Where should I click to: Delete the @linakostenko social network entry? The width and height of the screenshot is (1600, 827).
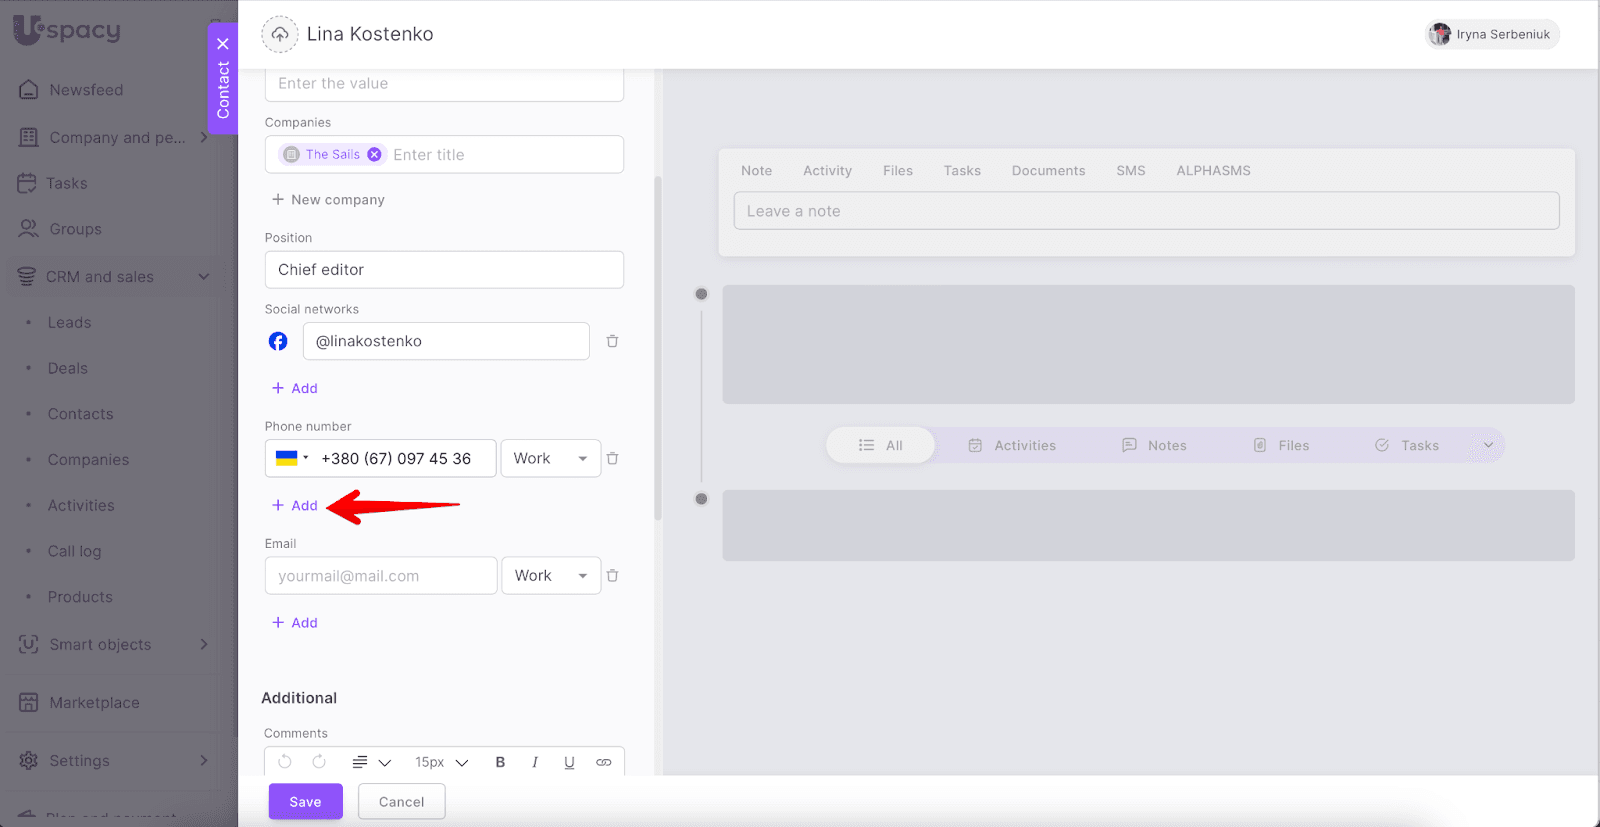click(612, 341)
